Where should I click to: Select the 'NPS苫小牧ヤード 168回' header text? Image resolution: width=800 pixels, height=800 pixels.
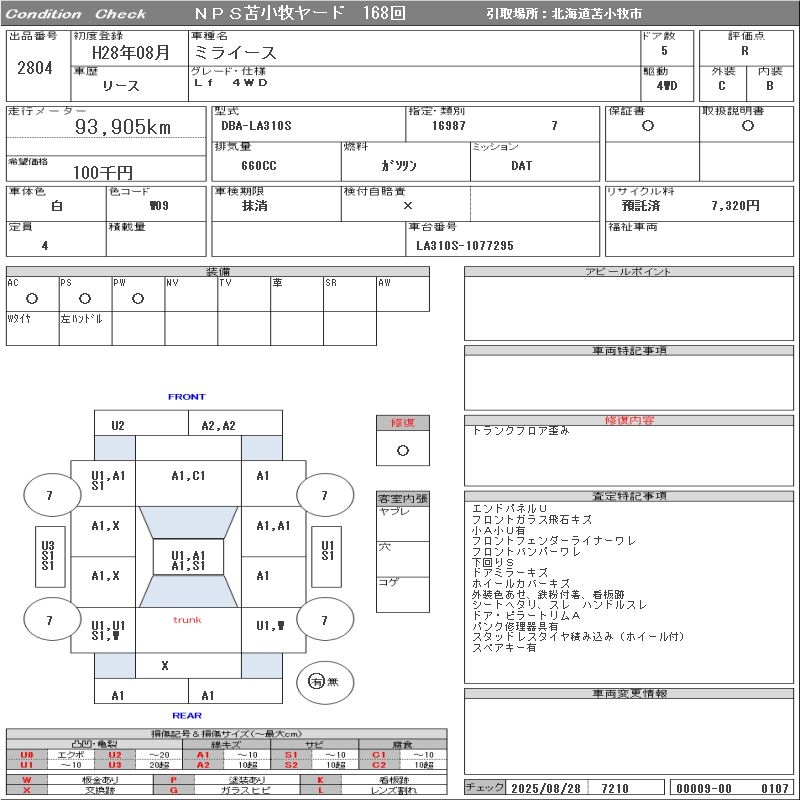(300, 13)
